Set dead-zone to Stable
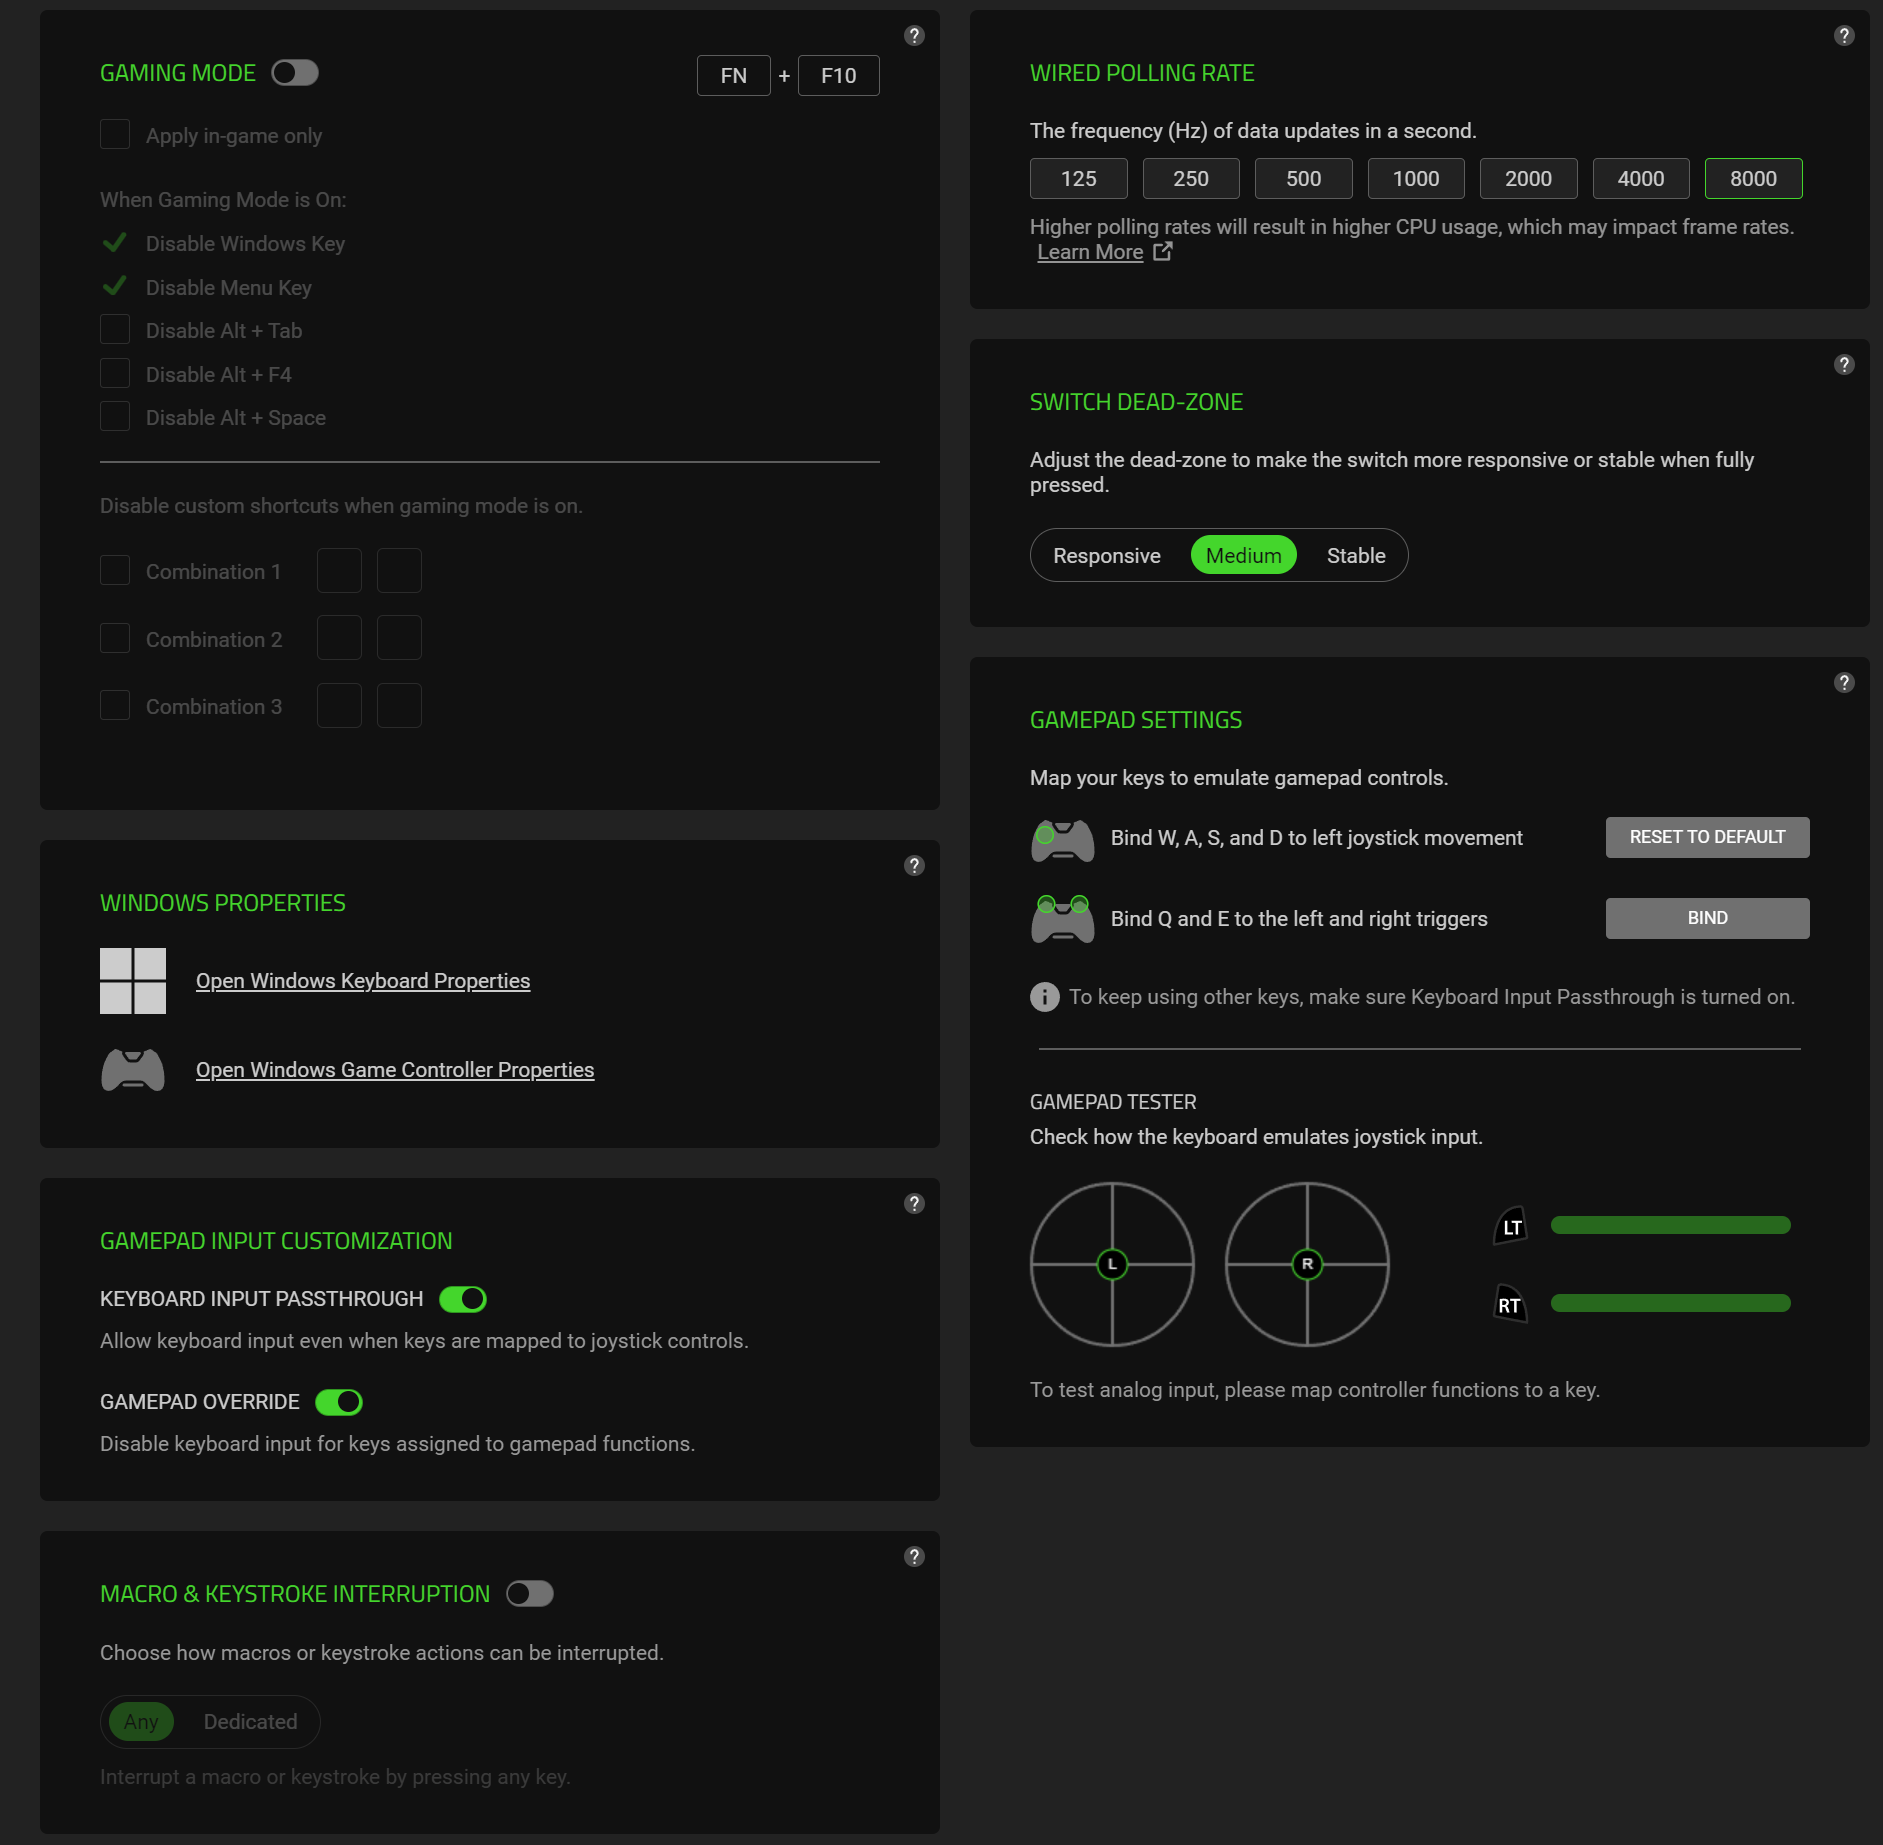1883x1845 pixels. tap(1356, 556)
